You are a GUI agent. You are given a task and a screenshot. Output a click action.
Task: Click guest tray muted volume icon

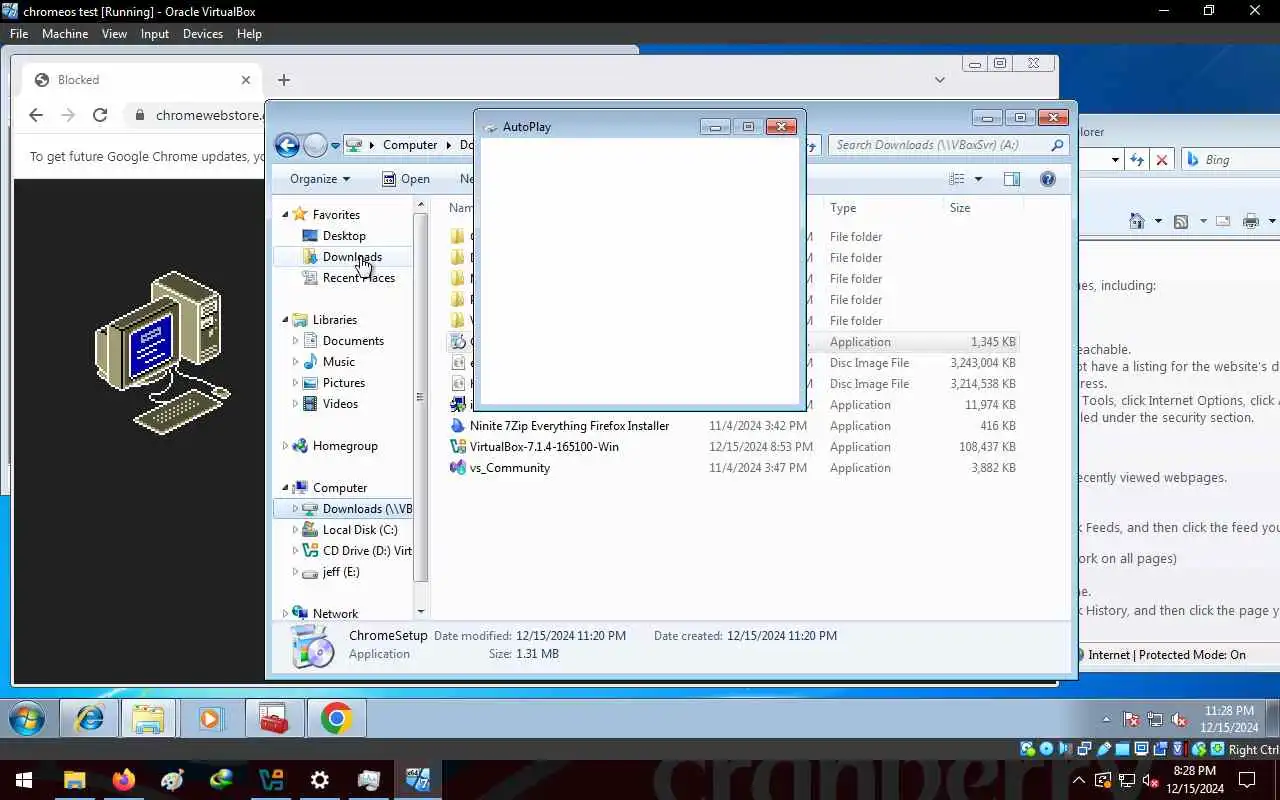click(1178, 719)
